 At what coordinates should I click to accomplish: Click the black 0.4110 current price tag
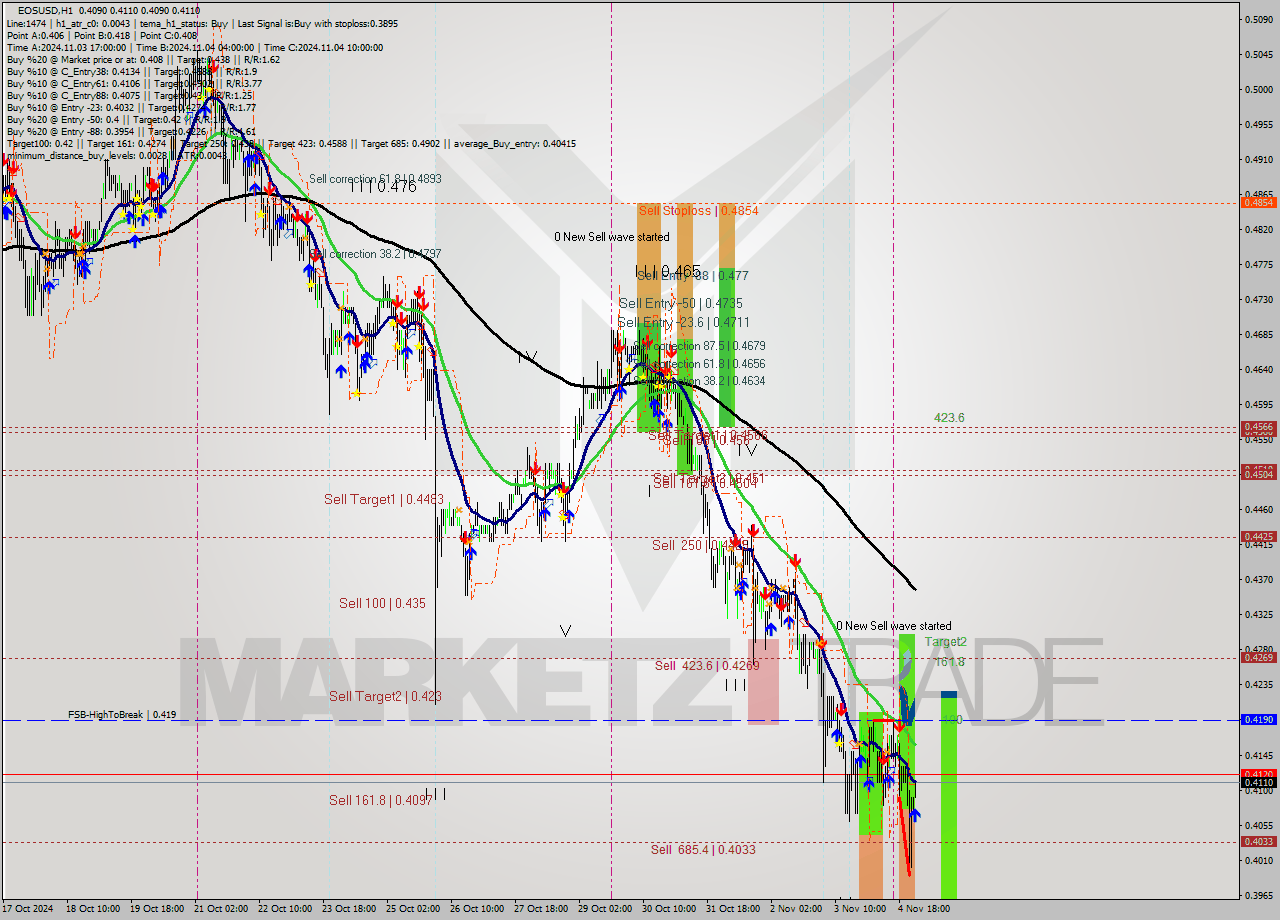point(1258,783)
